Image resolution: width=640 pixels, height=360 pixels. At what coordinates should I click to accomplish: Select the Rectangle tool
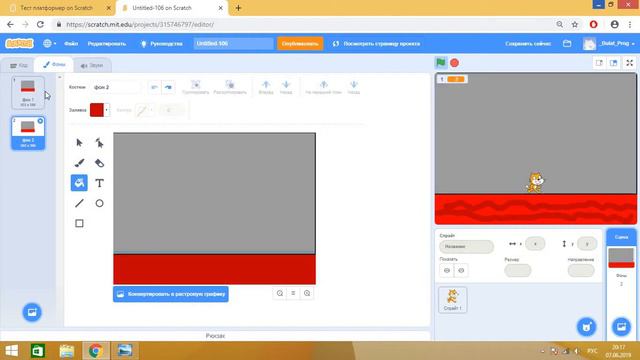click(79, 223)
